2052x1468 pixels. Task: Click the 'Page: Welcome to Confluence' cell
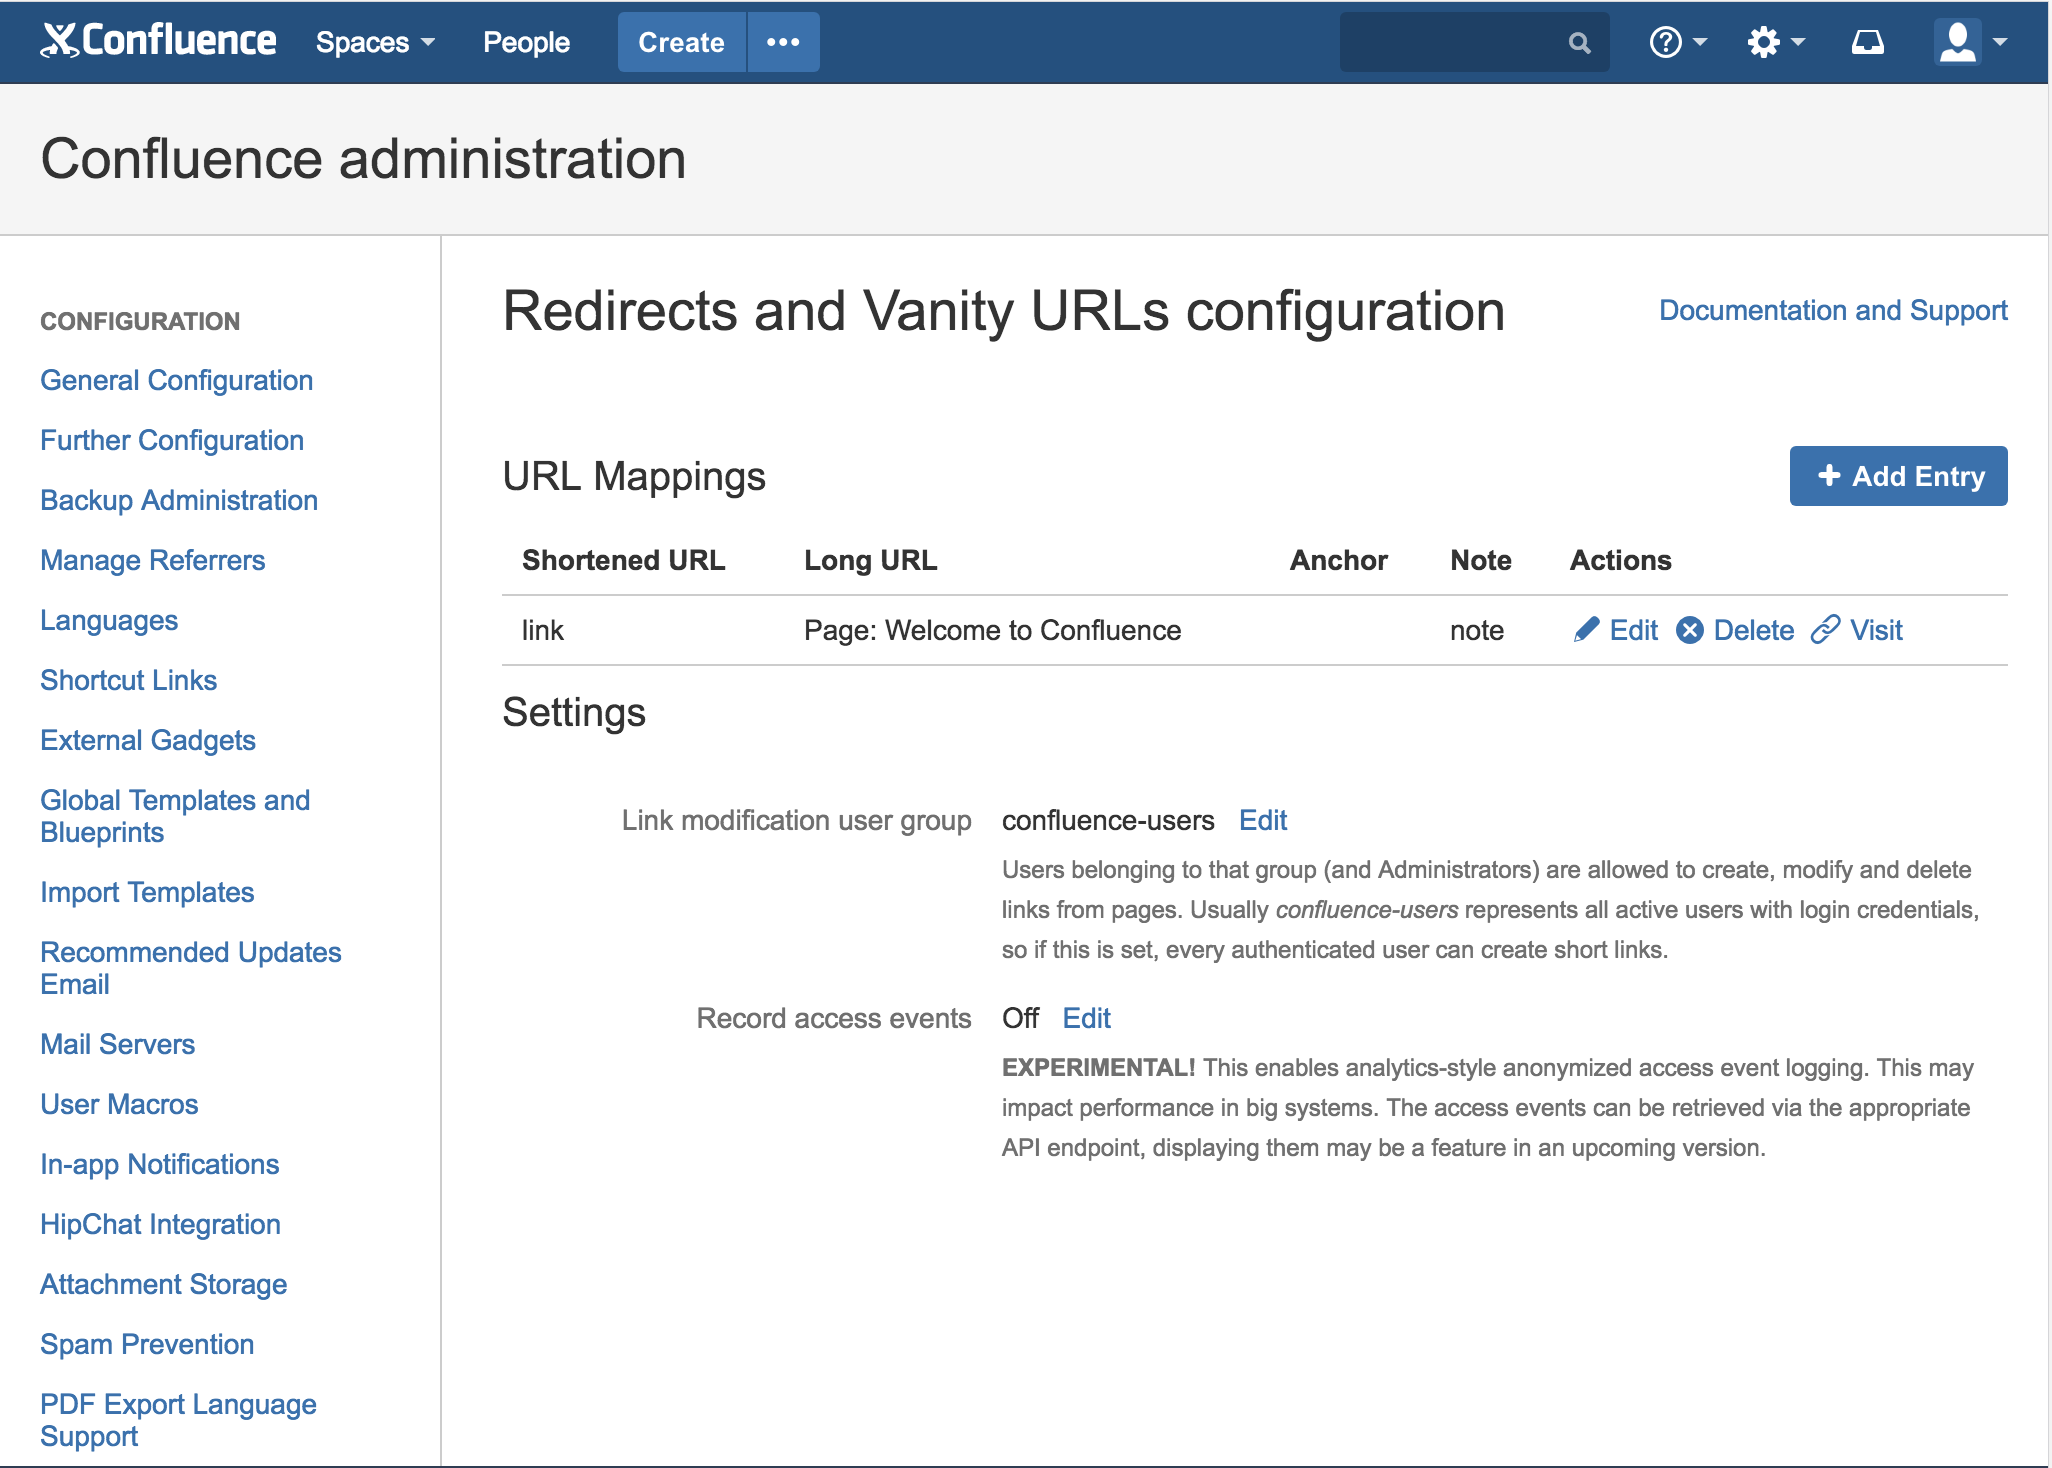(993, 630)
